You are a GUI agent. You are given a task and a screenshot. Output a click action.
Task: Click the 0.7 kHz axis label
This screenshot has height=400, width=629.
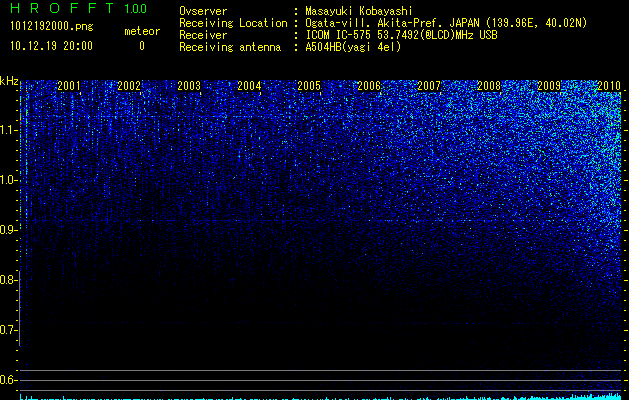[8, 330]
